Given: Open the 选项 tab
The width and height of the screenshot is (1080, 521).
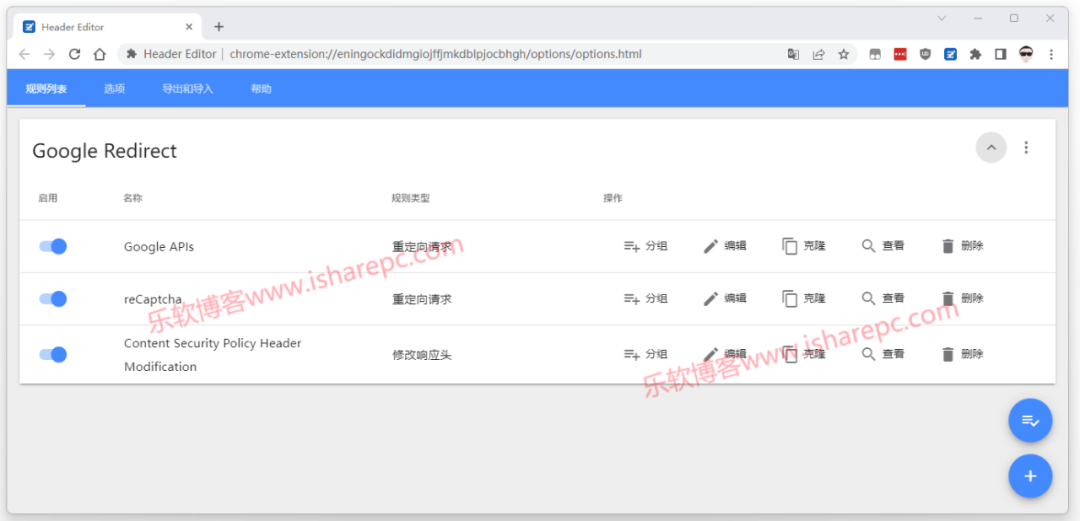Looking at the screenshot, I should pyautogui.click(x=114, y=89).
